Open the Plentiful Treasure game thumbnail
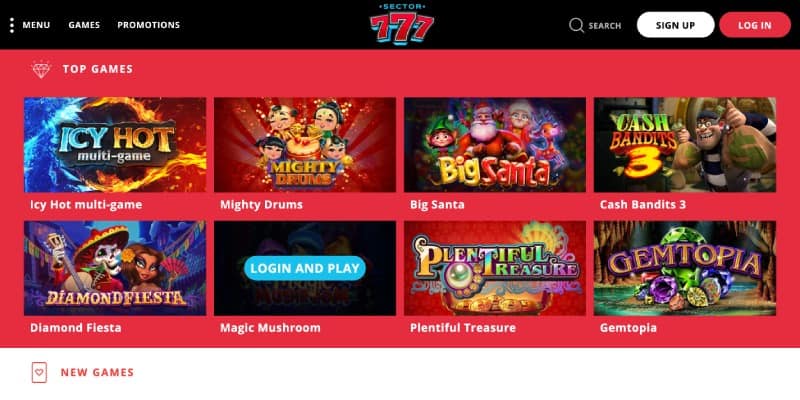 point(495,268)
